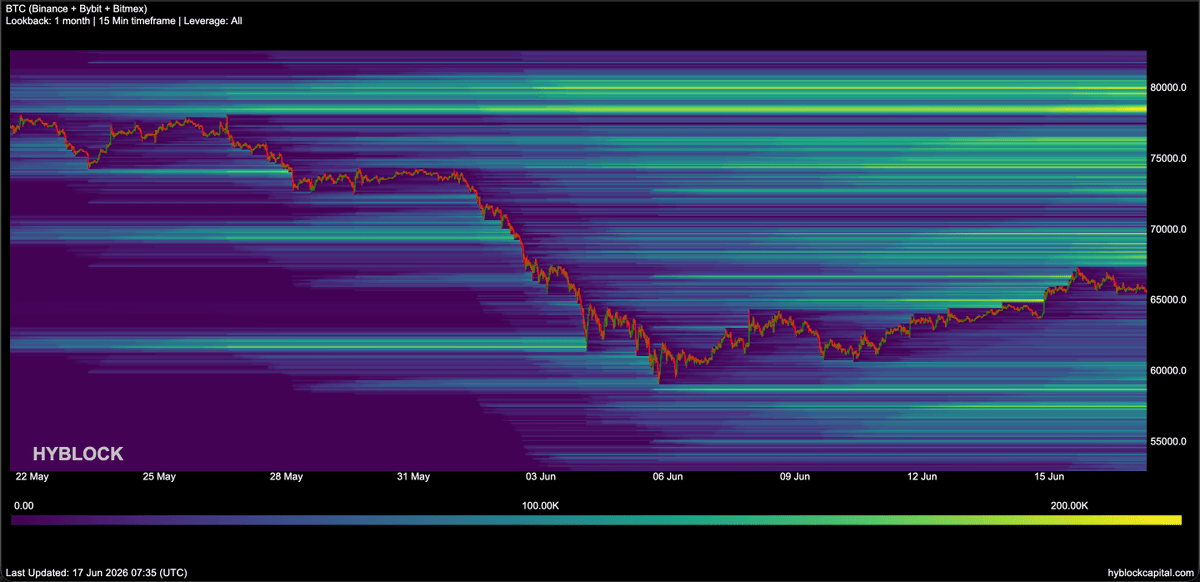The width and height of the screenshot is (1200, 582).
Task: Open the hyblockcapital.com link
Action: pos(1151,573)
